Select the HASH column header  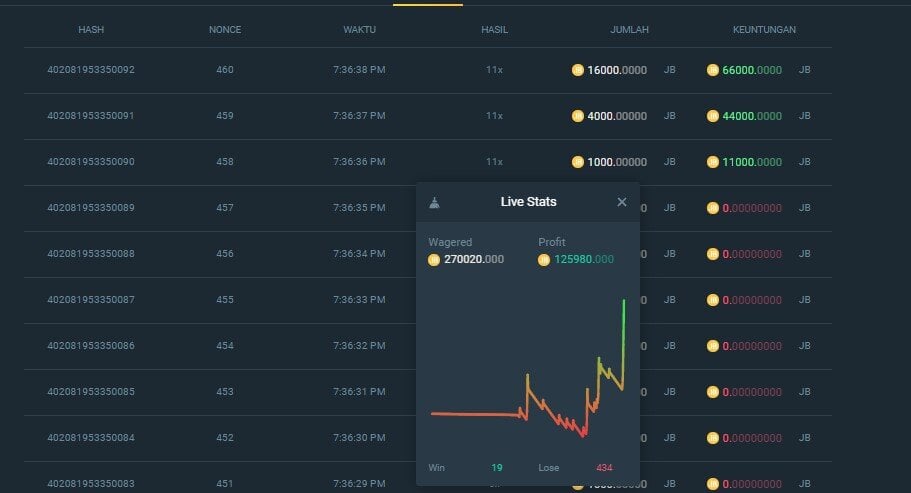[91, 30]
